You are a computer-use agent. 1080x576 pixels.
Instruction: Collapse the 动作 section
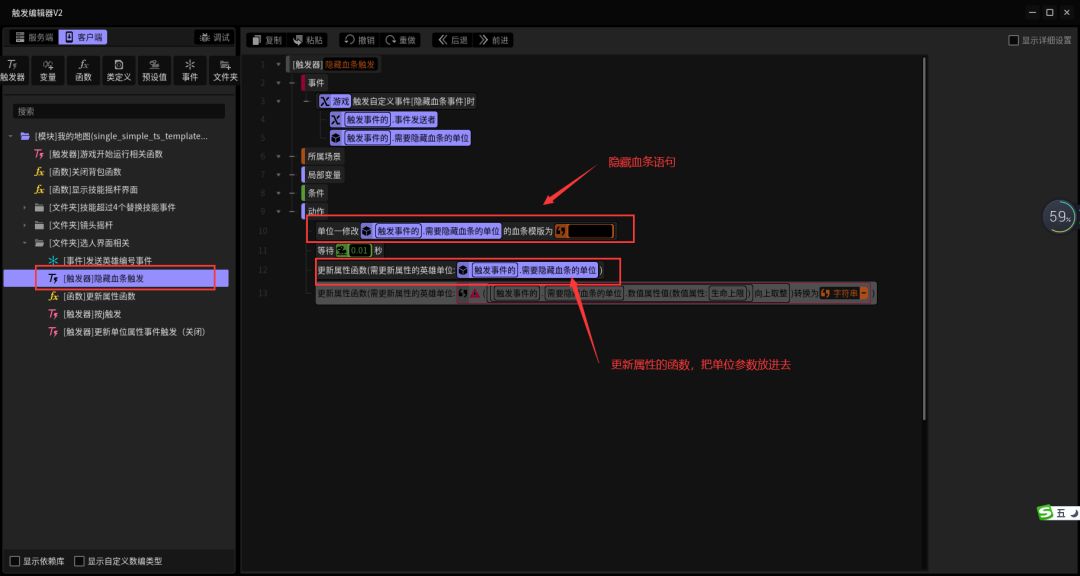(x=278, y=212)
